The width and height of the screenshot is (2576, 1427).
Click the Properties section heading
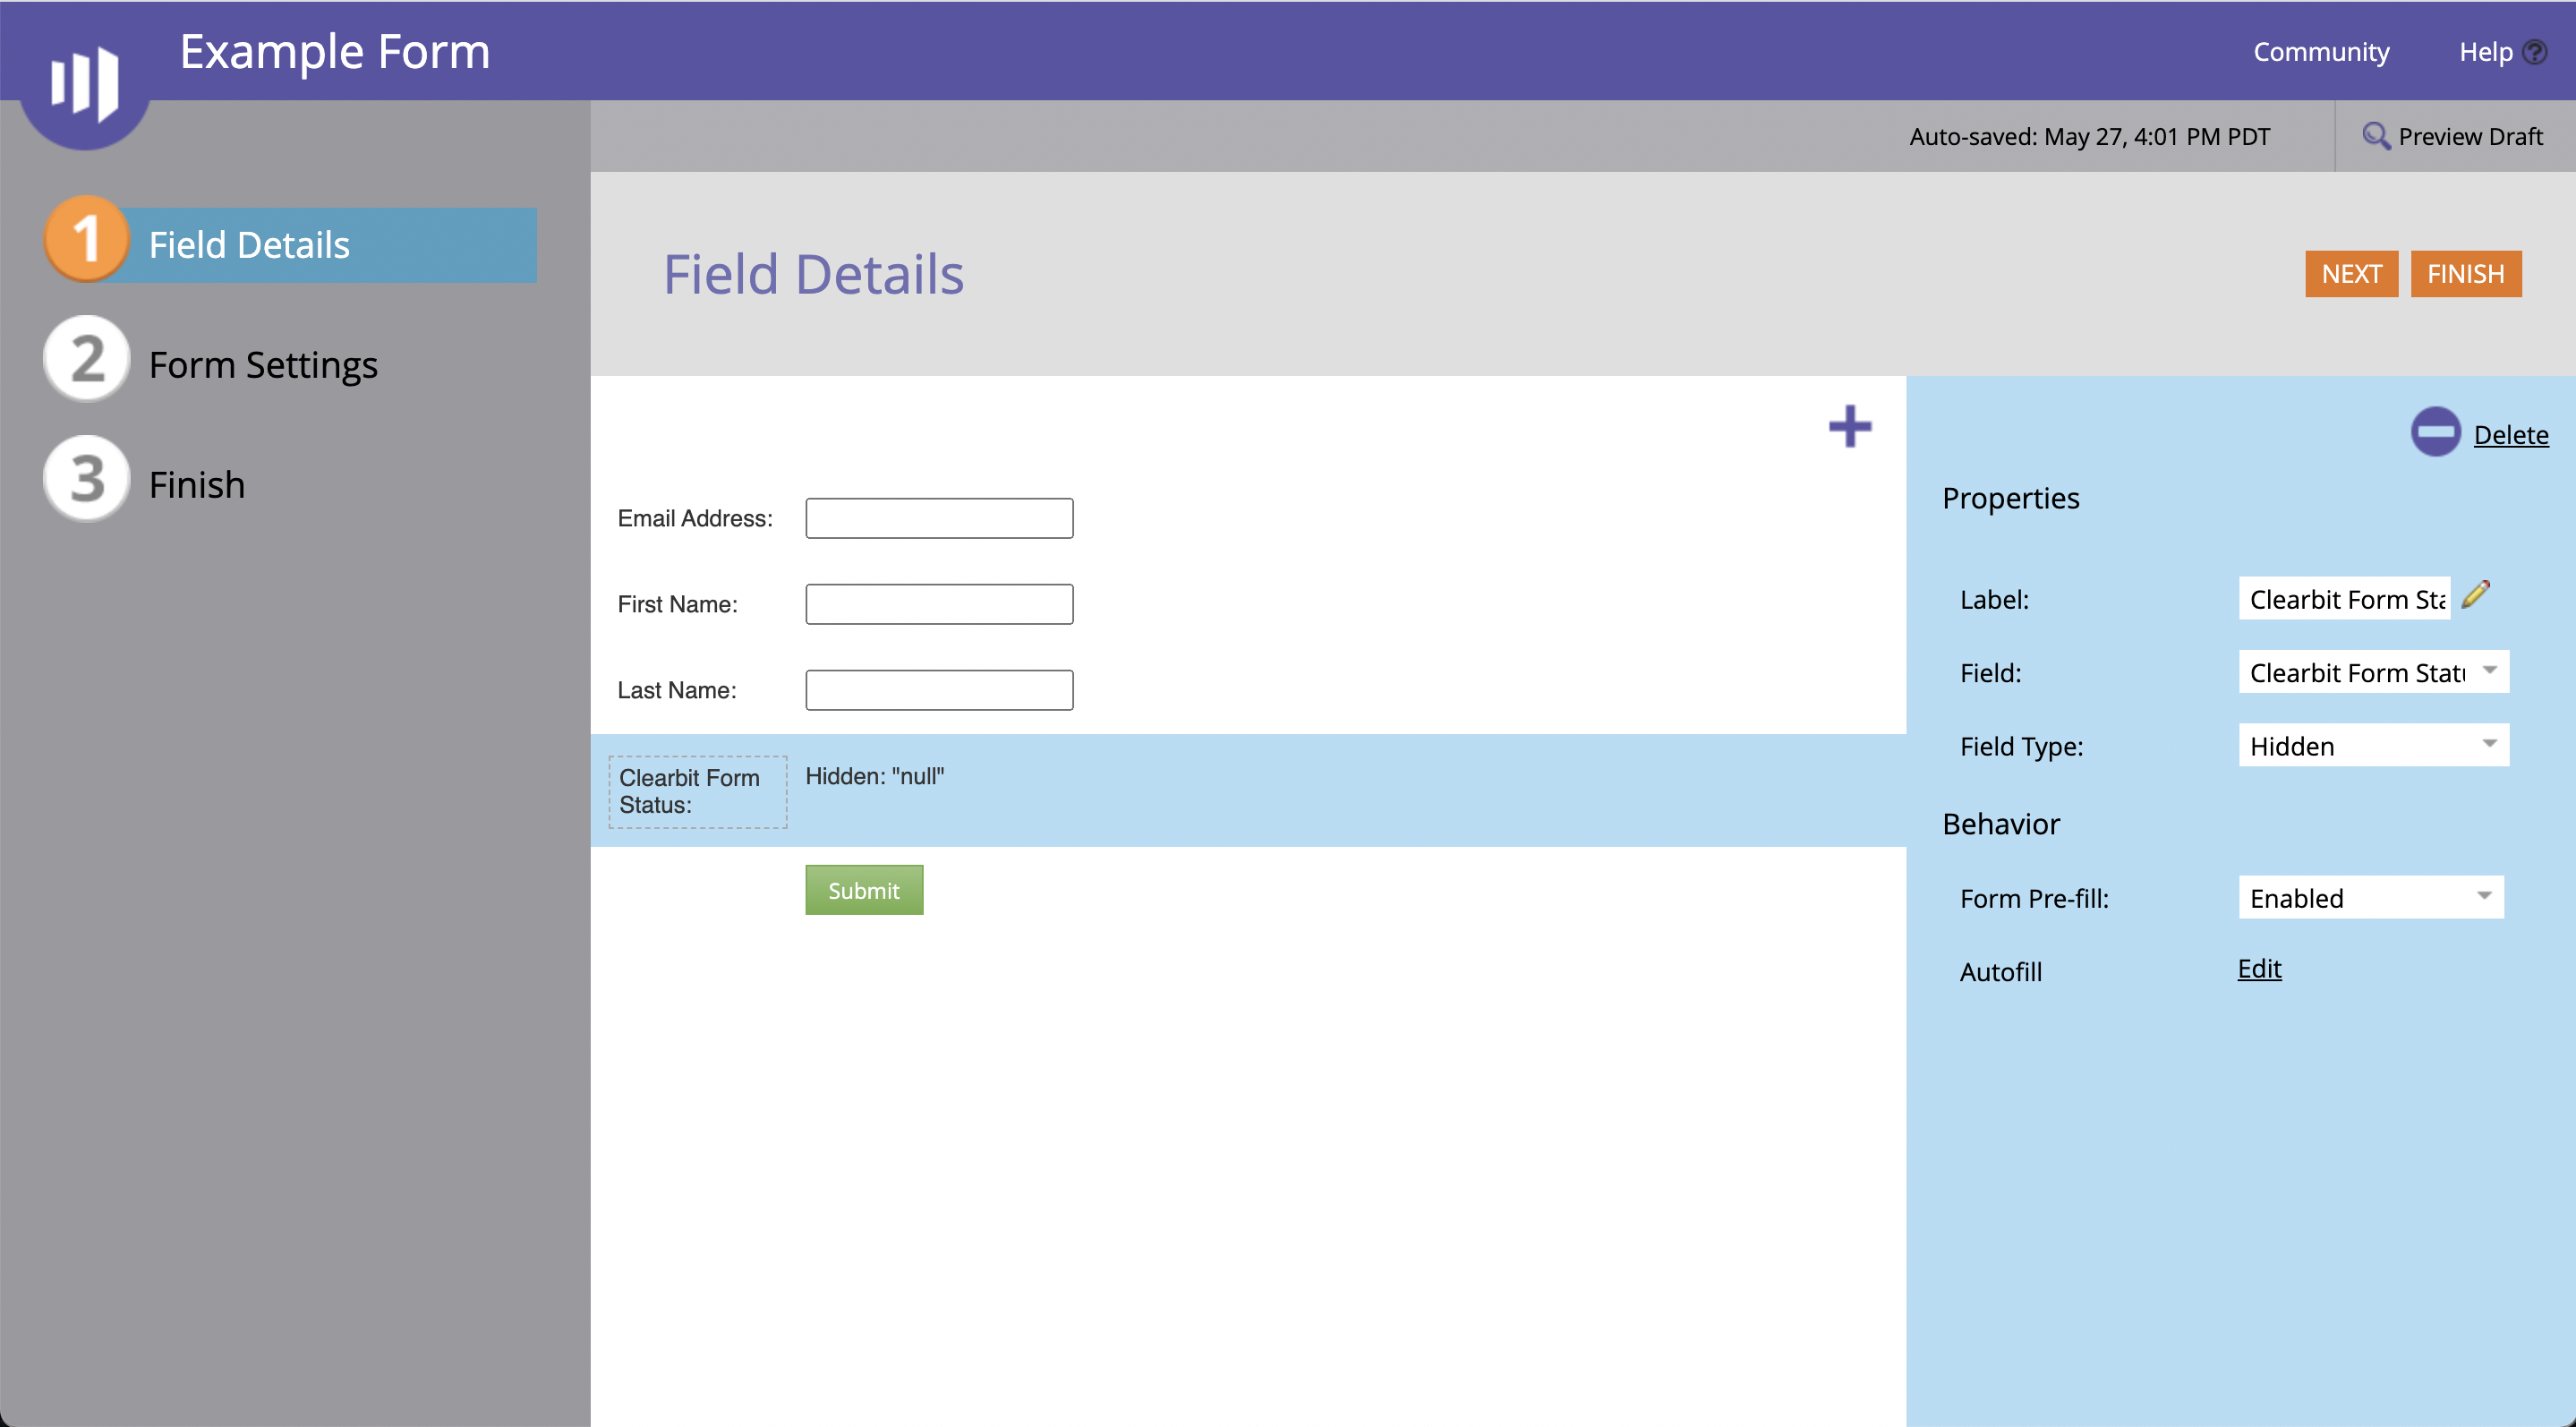pos(2010,498)
